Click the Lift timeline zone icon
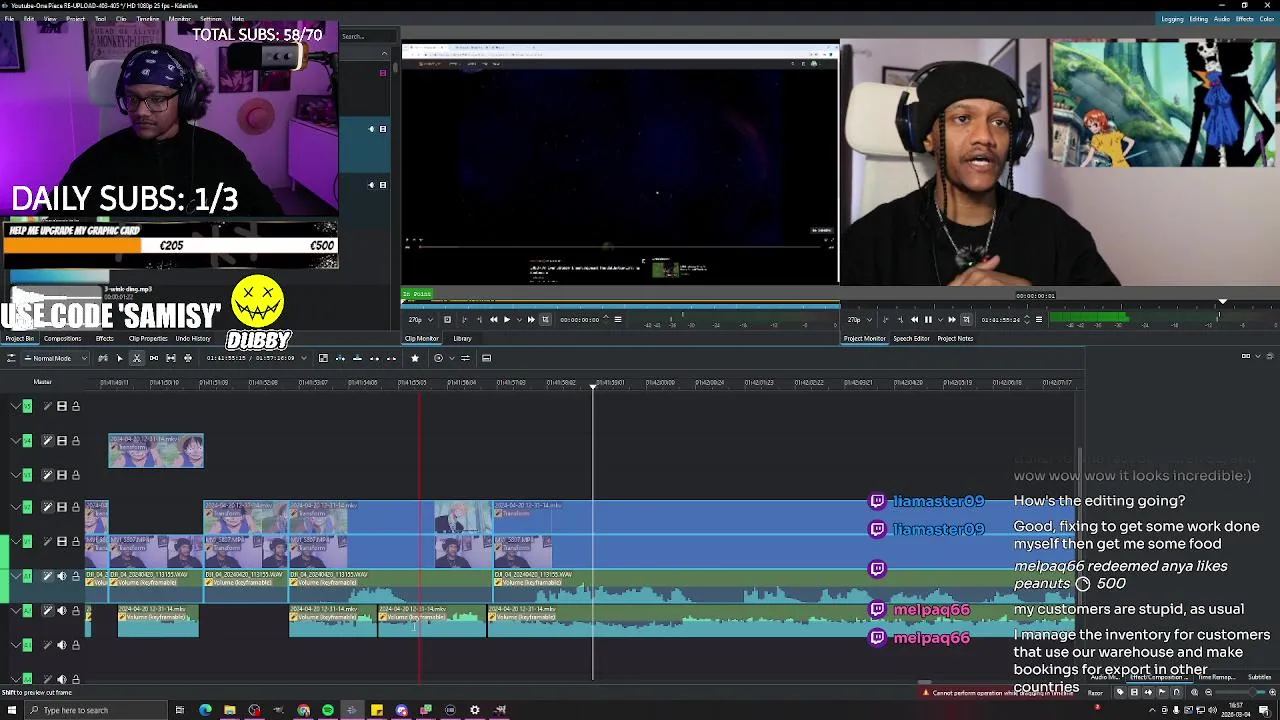This screenshot has height=720, width=1280. (x=391, y=358)
